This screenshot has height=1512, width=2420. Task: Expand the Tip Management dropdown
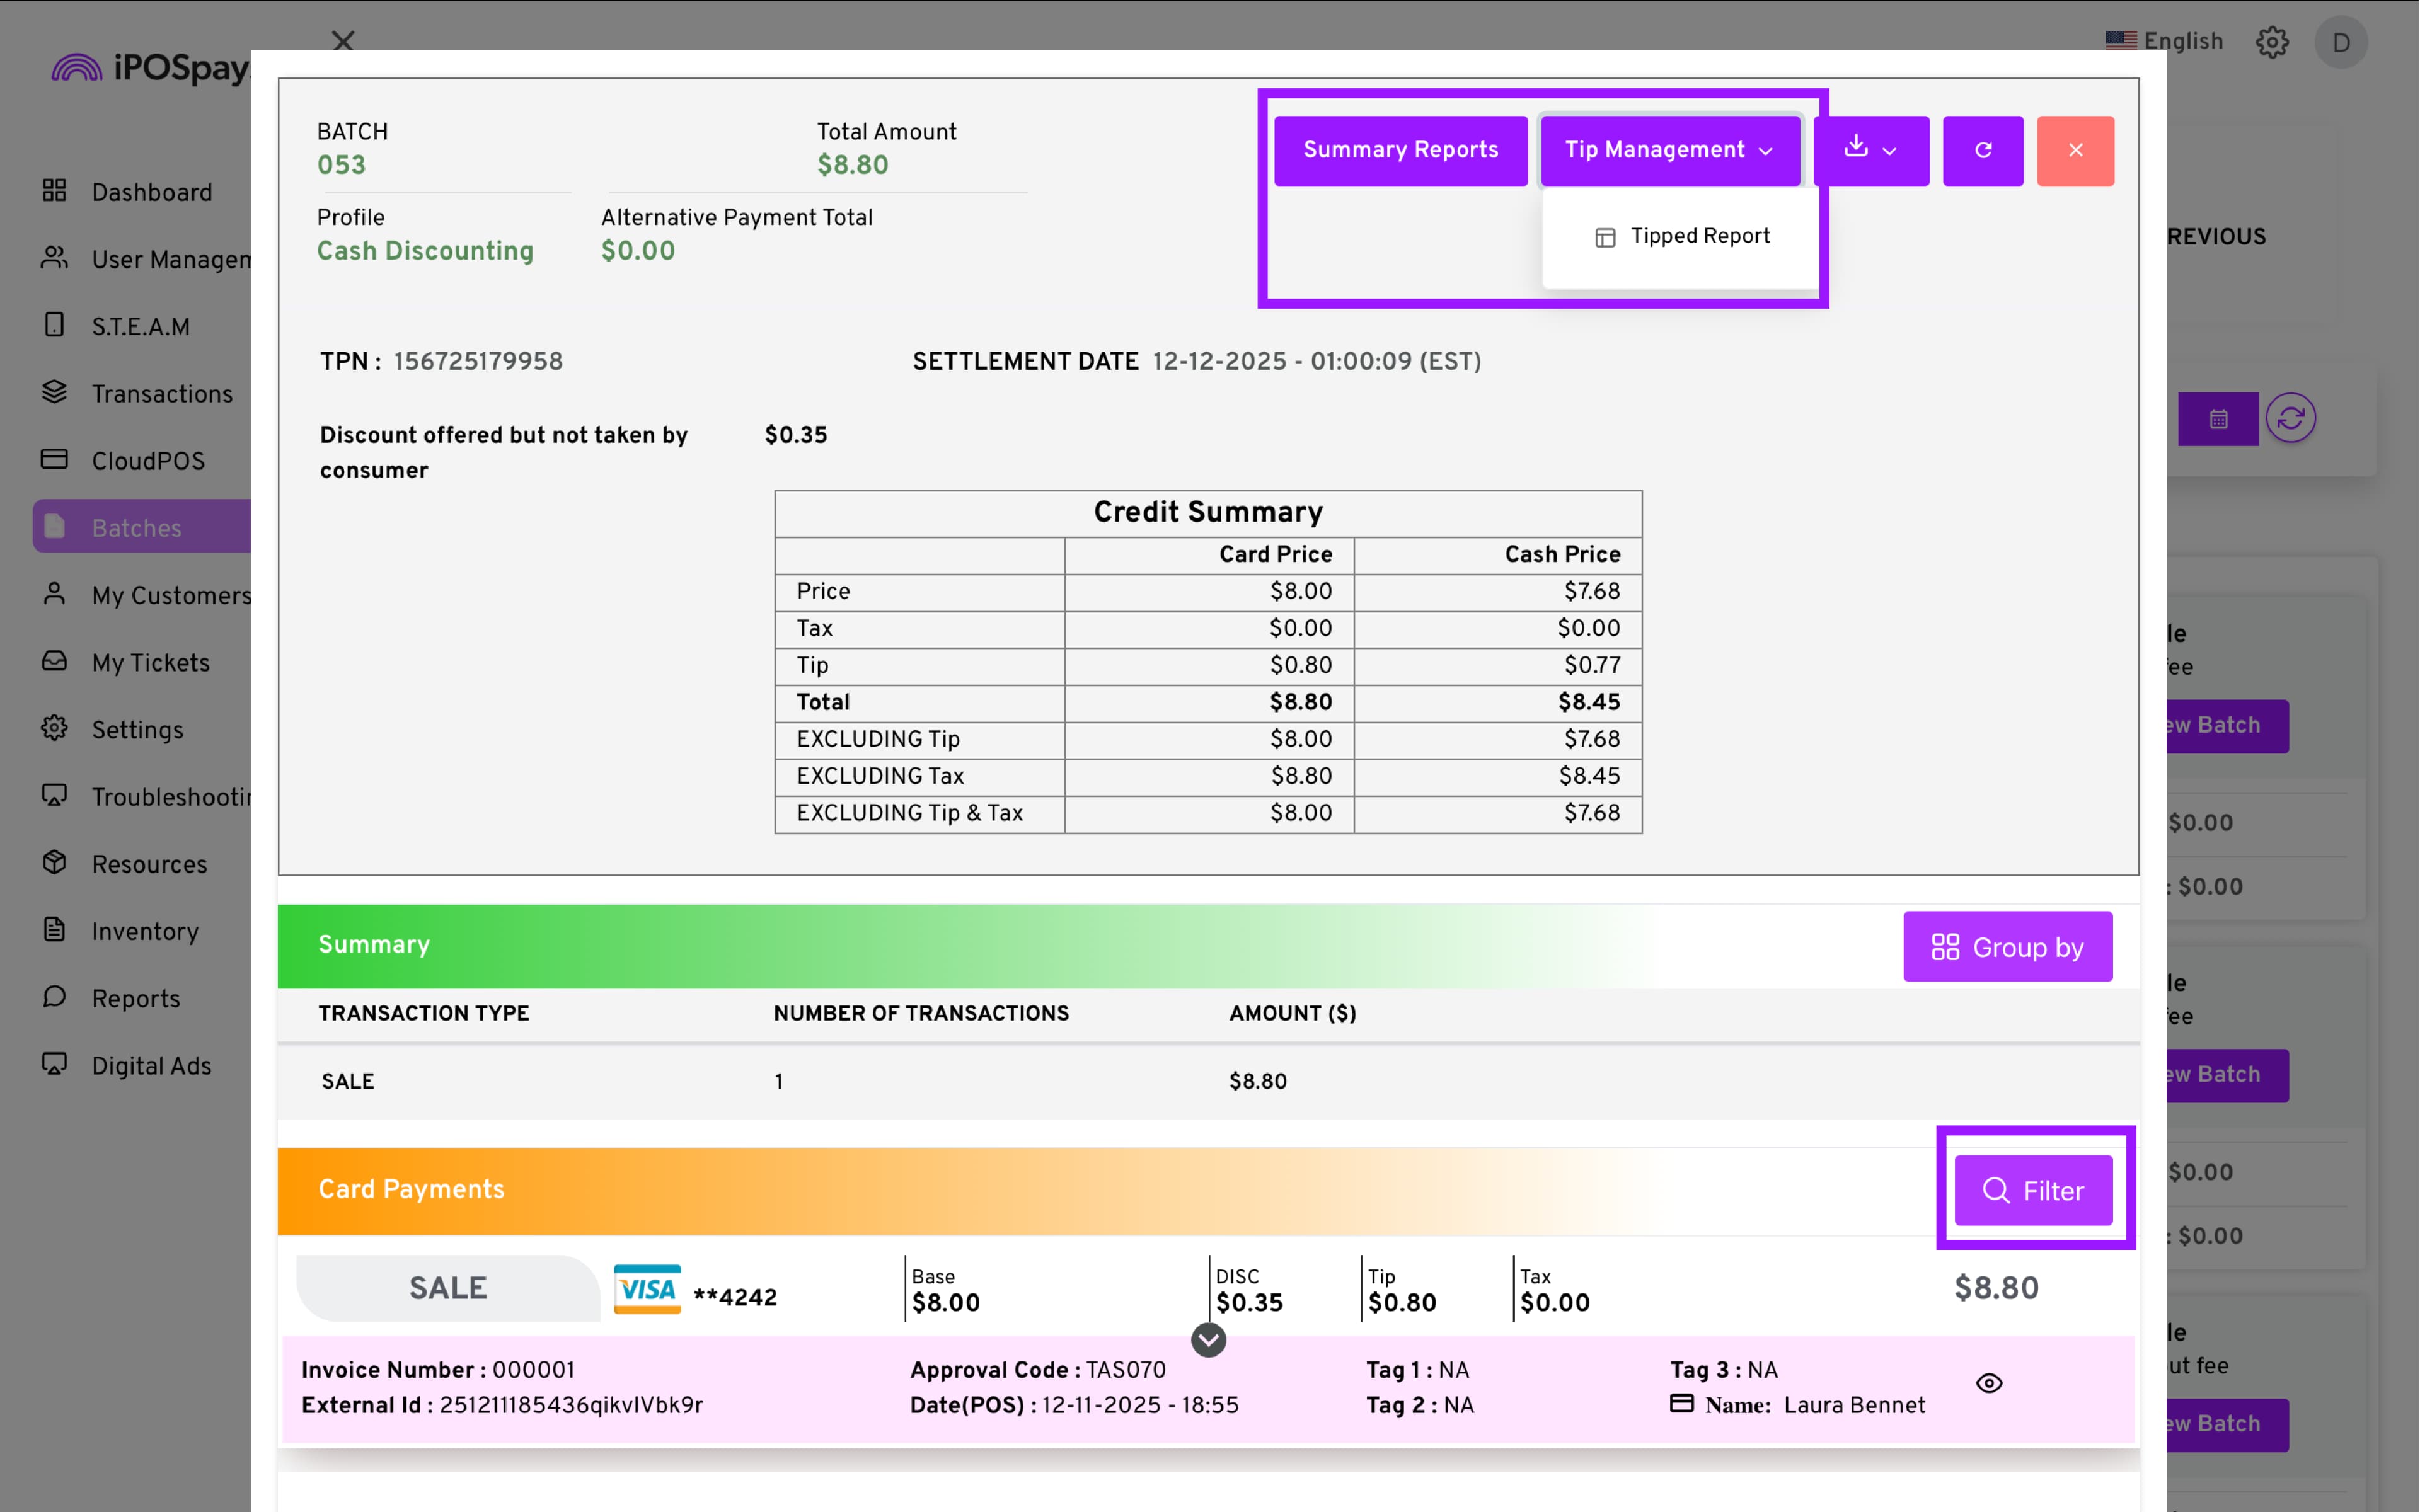tap(1669, 150)
